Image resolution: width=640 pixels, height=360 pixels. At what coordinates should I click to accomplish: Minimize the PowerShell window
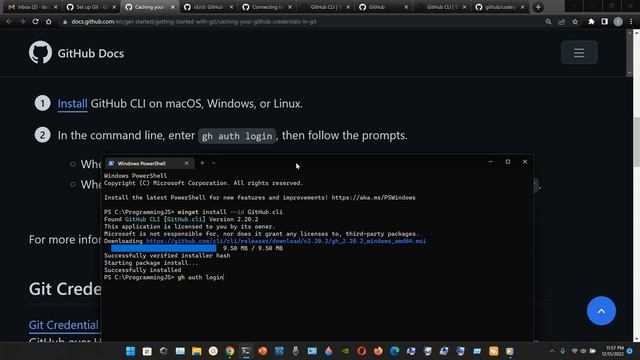tap(491, 162)
